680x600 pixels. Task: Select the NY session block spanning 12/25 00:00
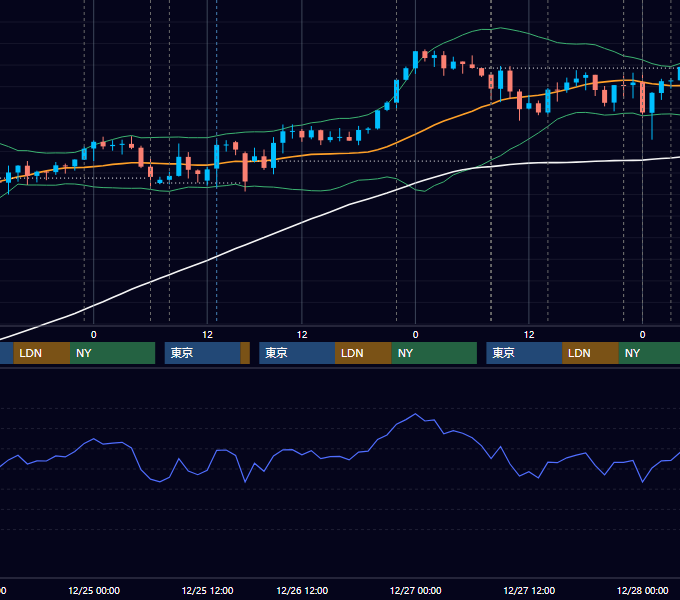point(112,353)
